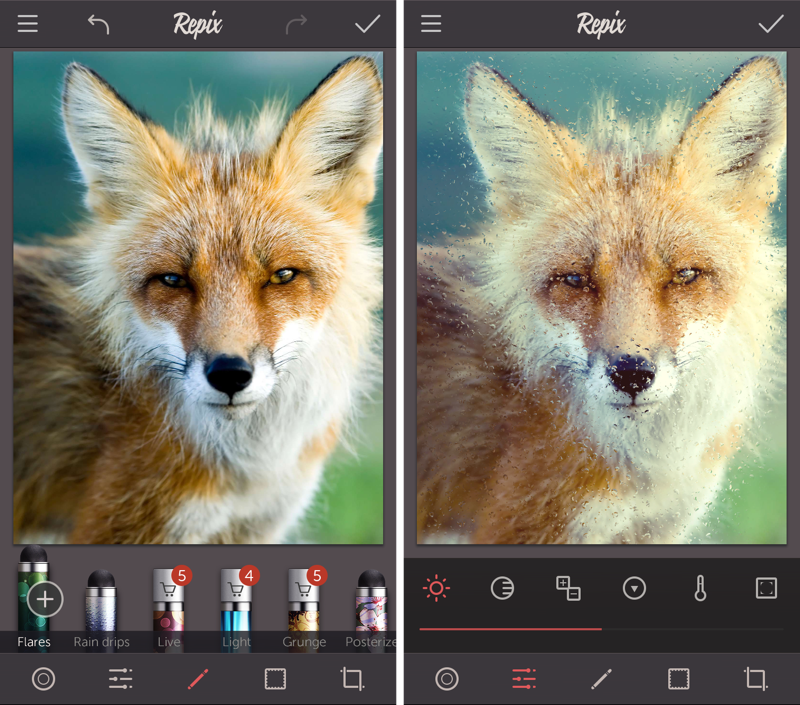Tap the thermometer temperature adjustment icon

click(700, 588)
